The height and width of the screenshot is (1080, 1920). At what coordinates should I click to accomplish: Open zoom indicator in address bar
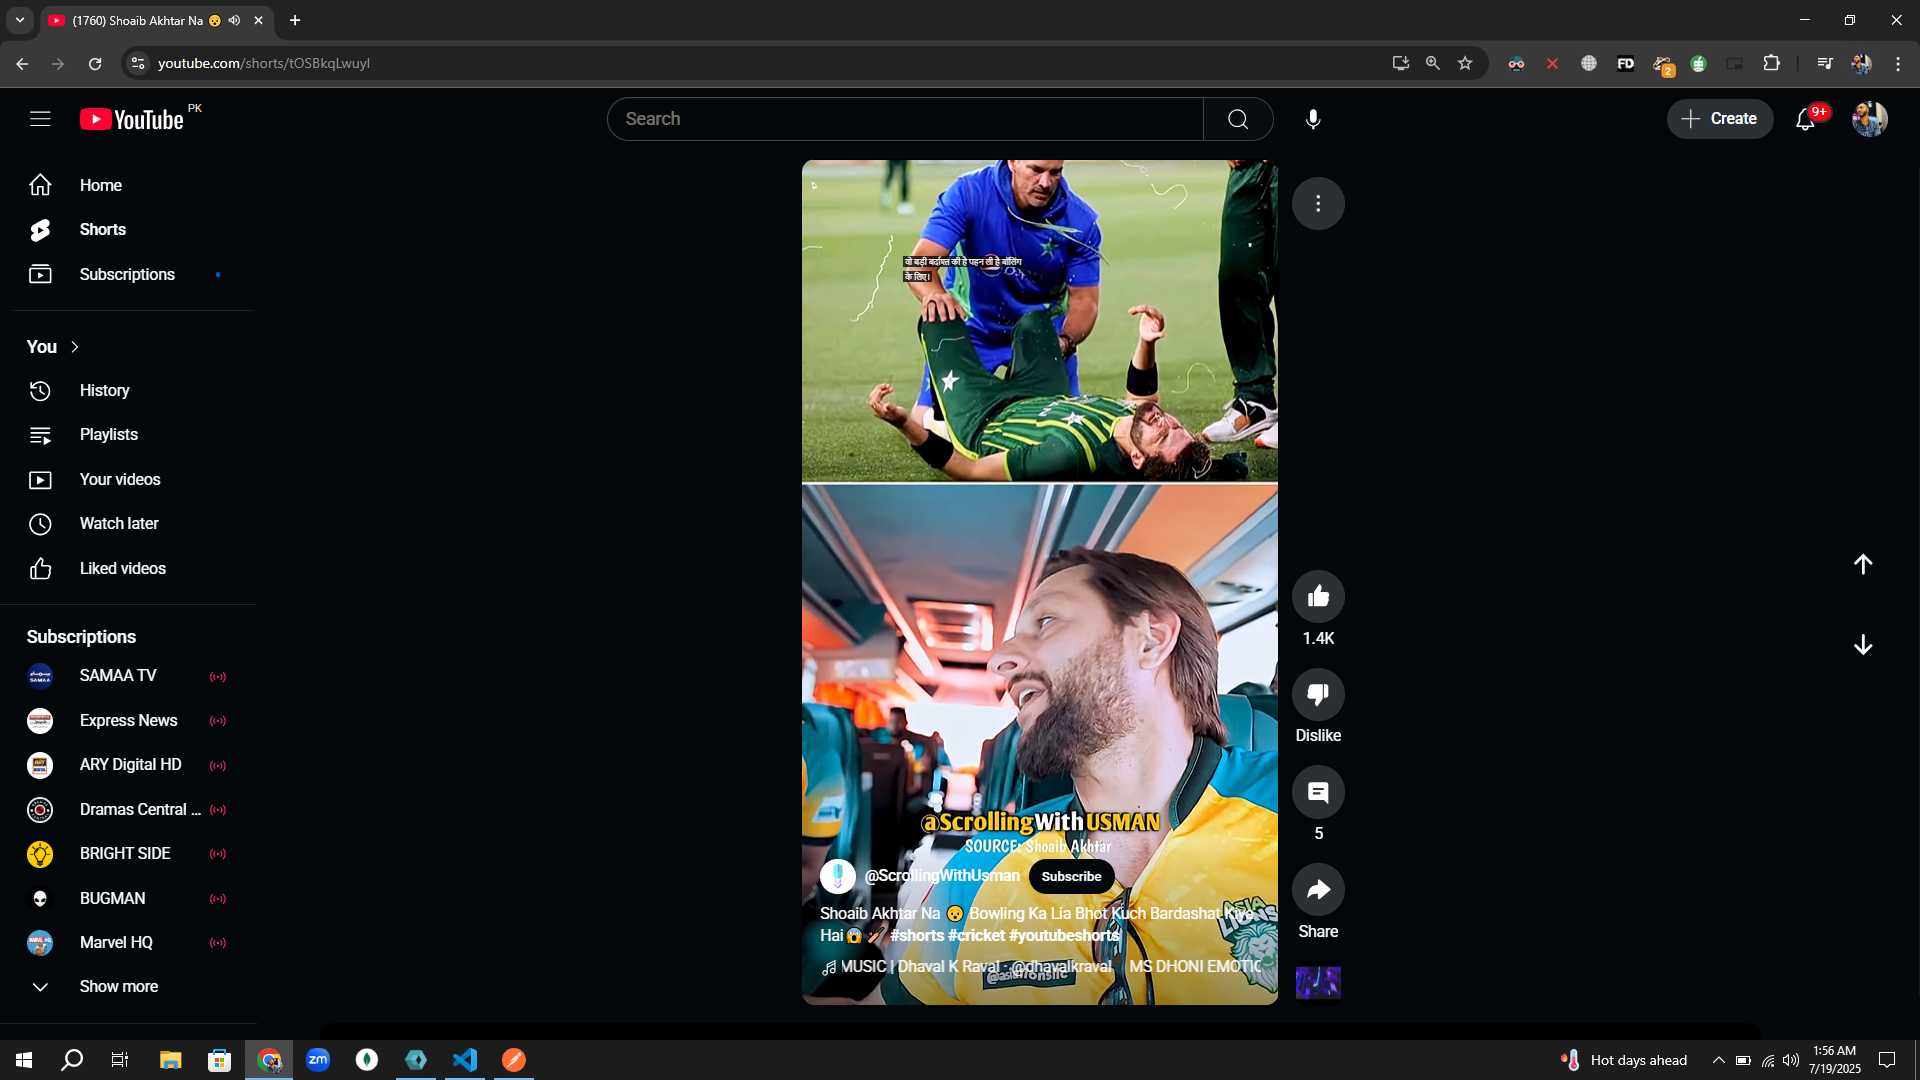pos(1433,64)
